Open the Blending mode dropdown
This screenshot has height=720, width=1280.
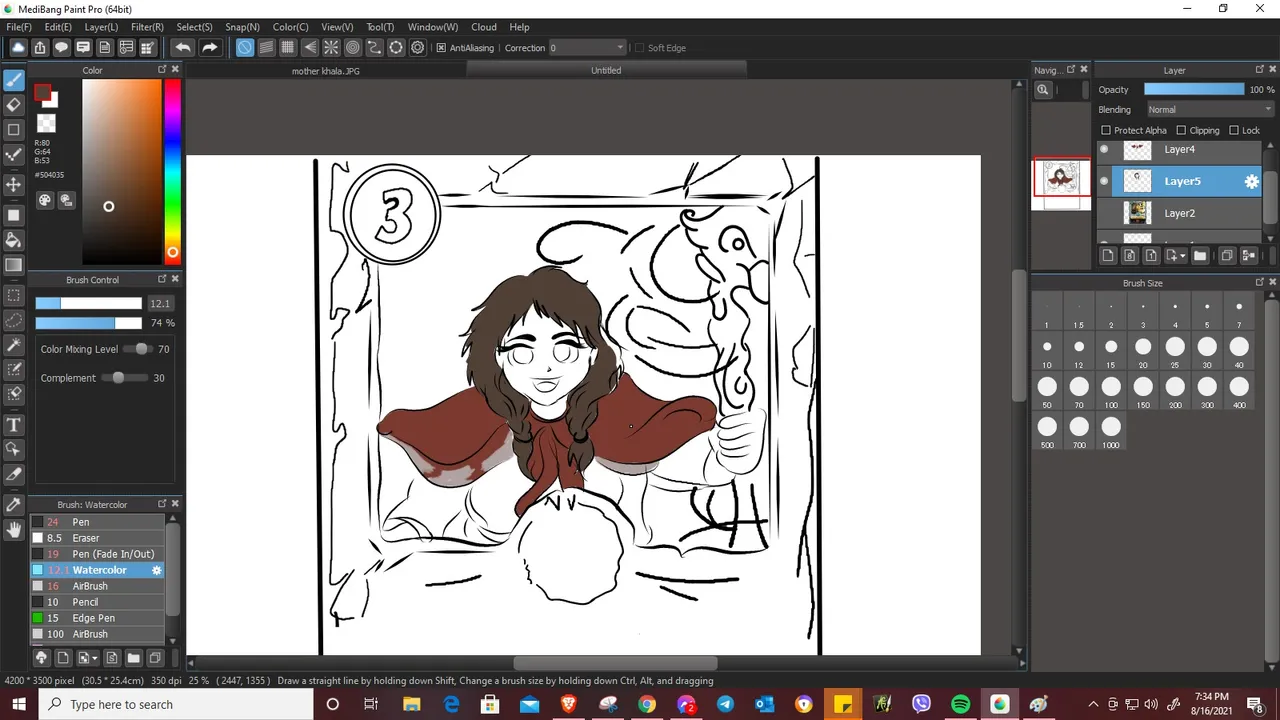(x=1210, y=109)
